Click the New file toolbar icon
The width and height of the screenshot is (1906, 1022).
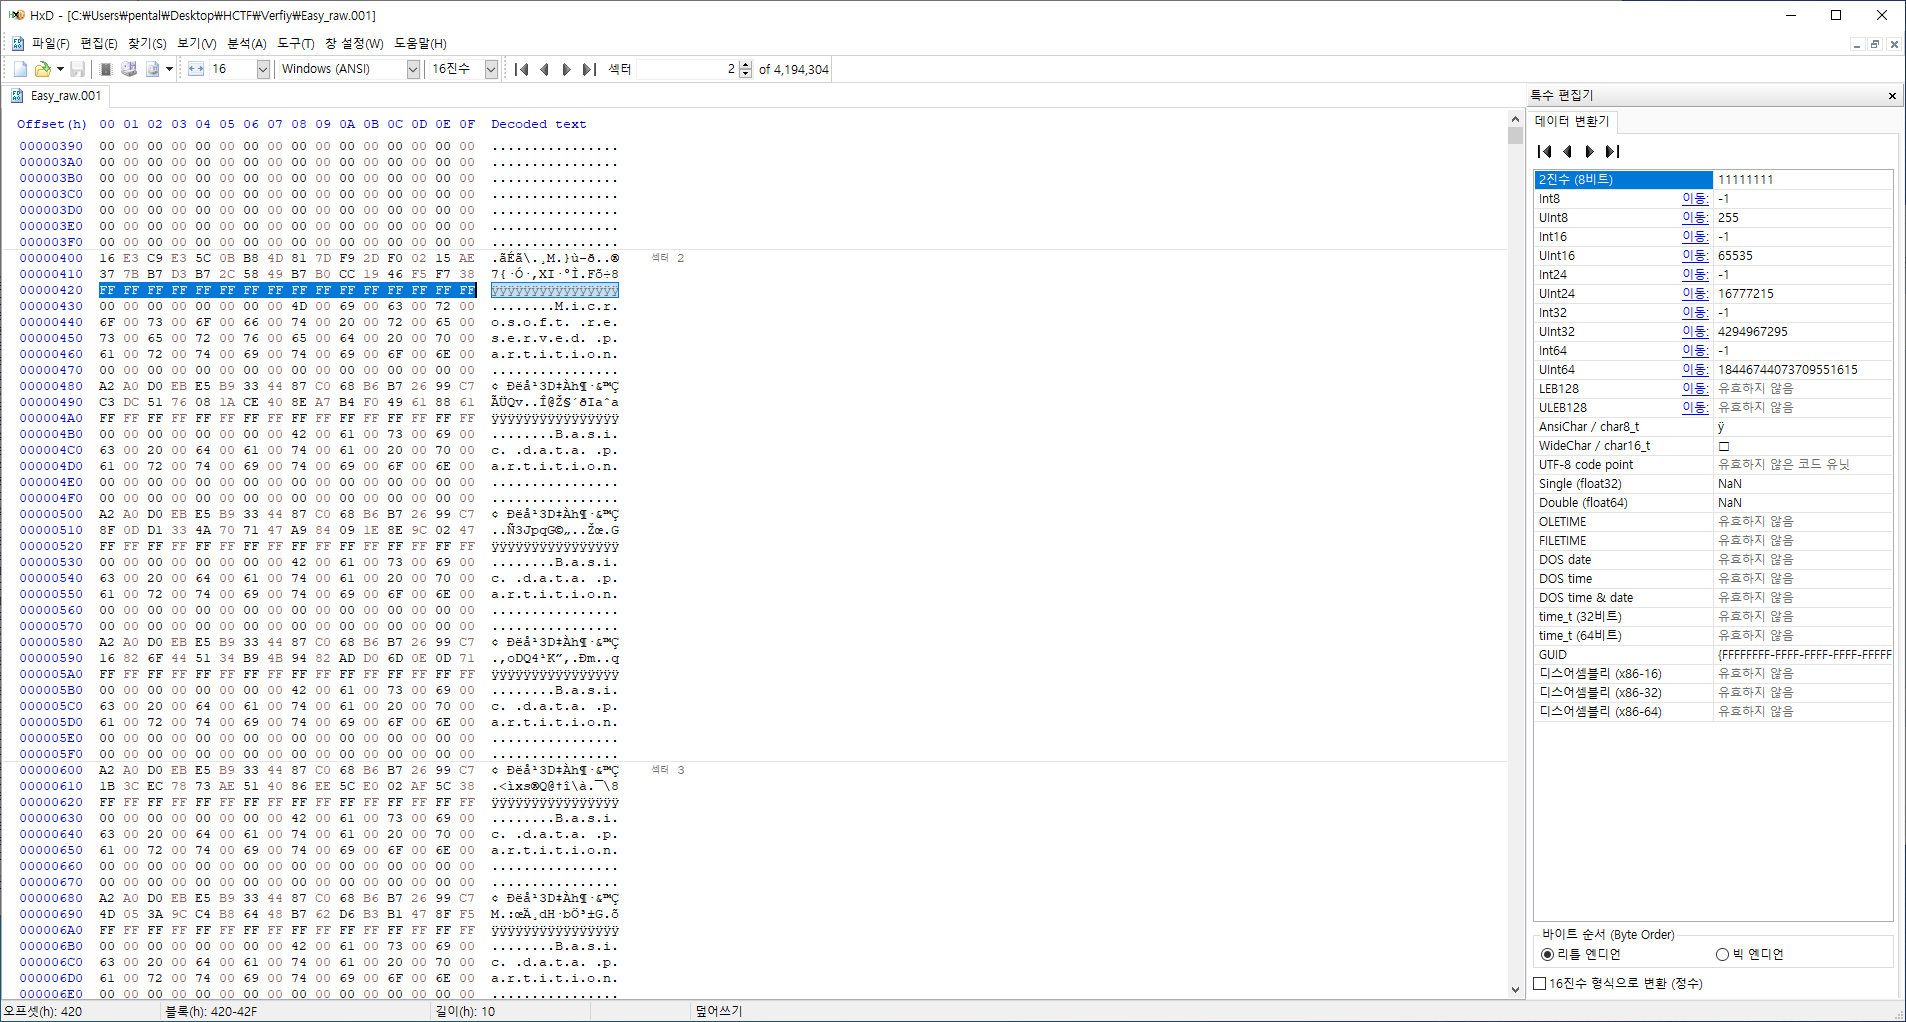(x=20, y=69)
